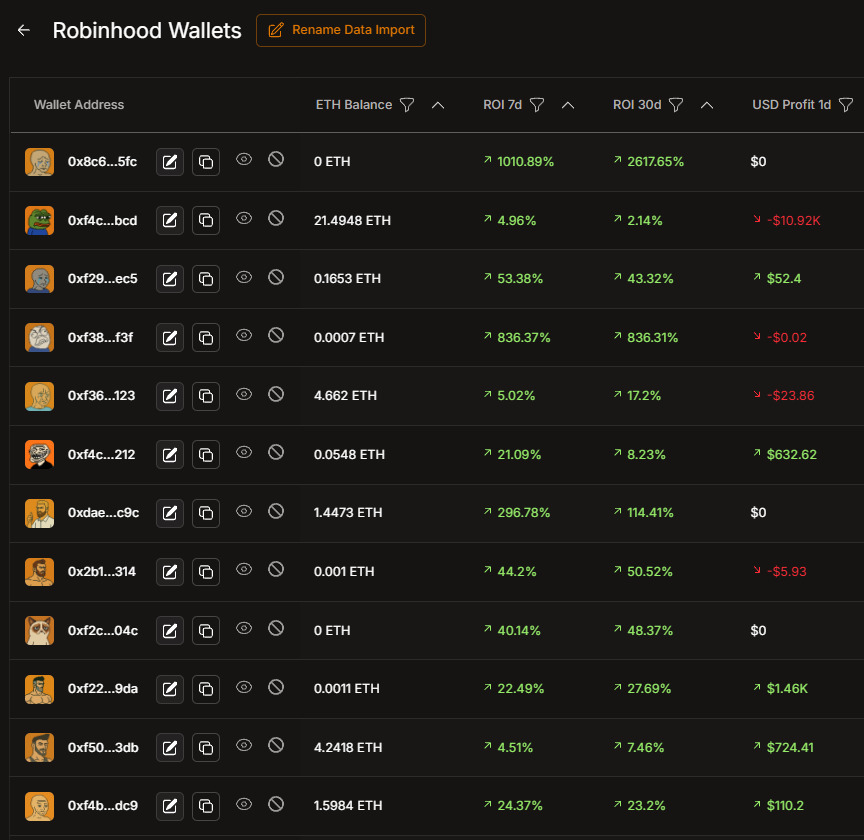Edit label for wallet 0xf38...f3f
The image size is (864, 840).
pos(170,337)
